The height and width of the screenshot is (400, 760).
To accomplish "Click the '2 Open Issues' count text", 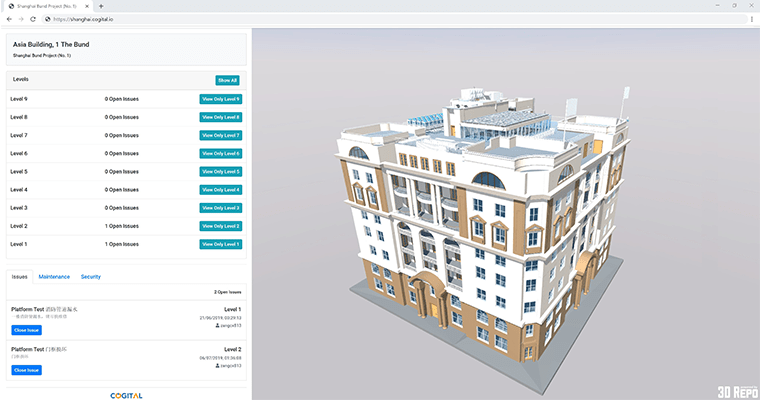I will (228, 292).
